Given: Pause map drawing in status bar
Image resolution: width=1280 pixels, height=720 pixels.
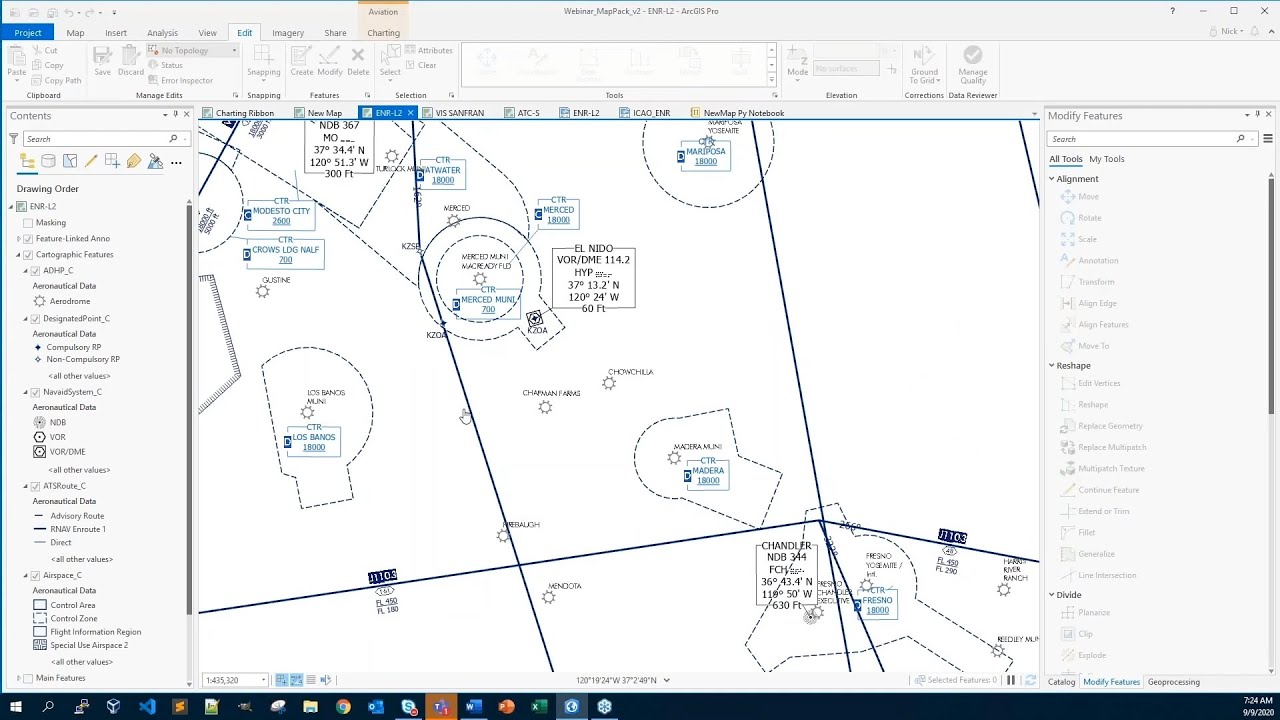Looking at the screenshot, I should point(1011,680).
